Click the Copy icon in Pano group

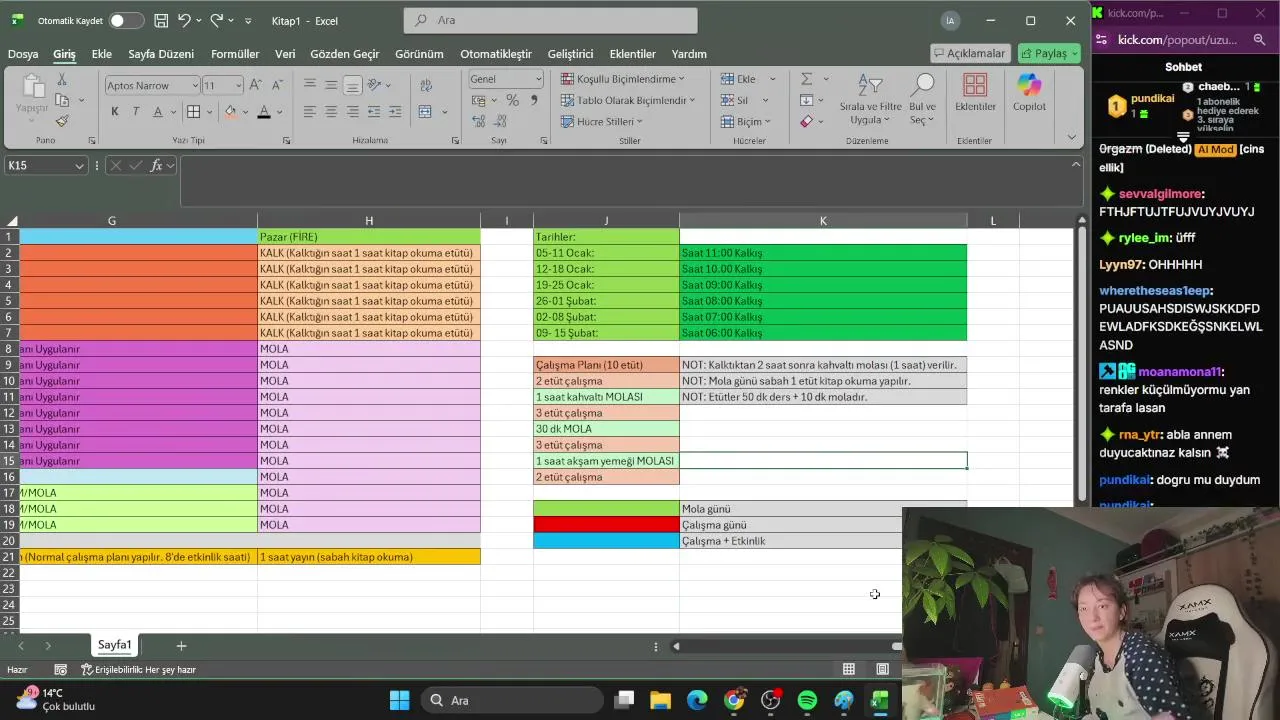pyautogui.click(x=62, y=100)
